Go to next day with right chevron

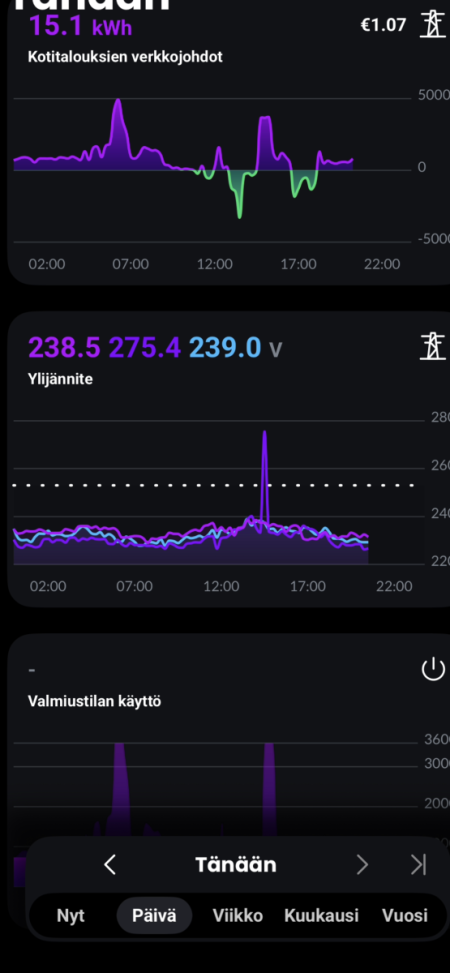(x=362, y=864)
